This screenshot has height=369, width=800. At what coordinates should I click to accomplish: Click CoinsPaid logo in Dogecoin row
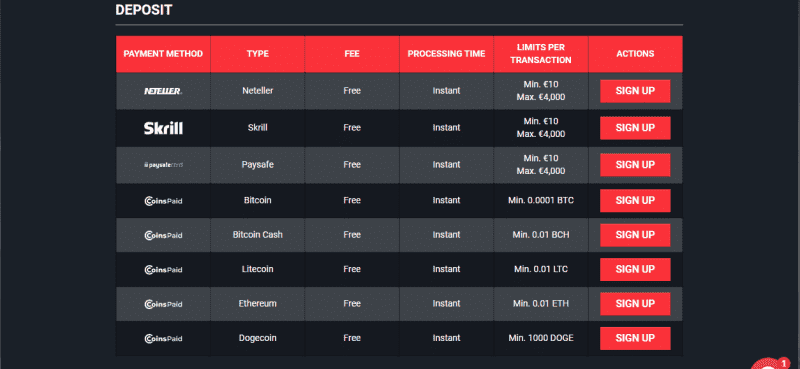tap(163, 338)
